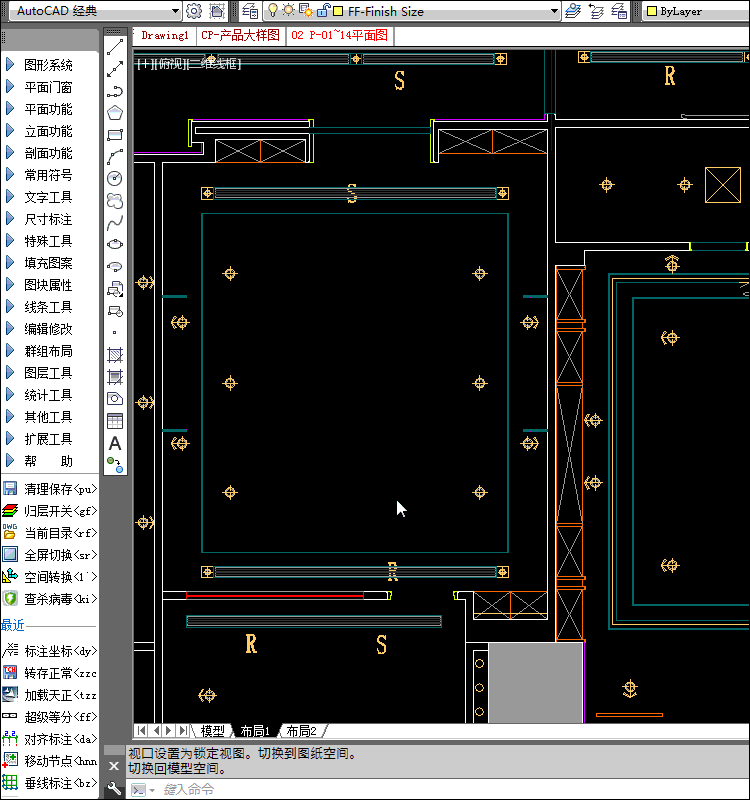750x800 pixels.
Task: Click 全屏切换<sr> command
Action: [49, 555]
